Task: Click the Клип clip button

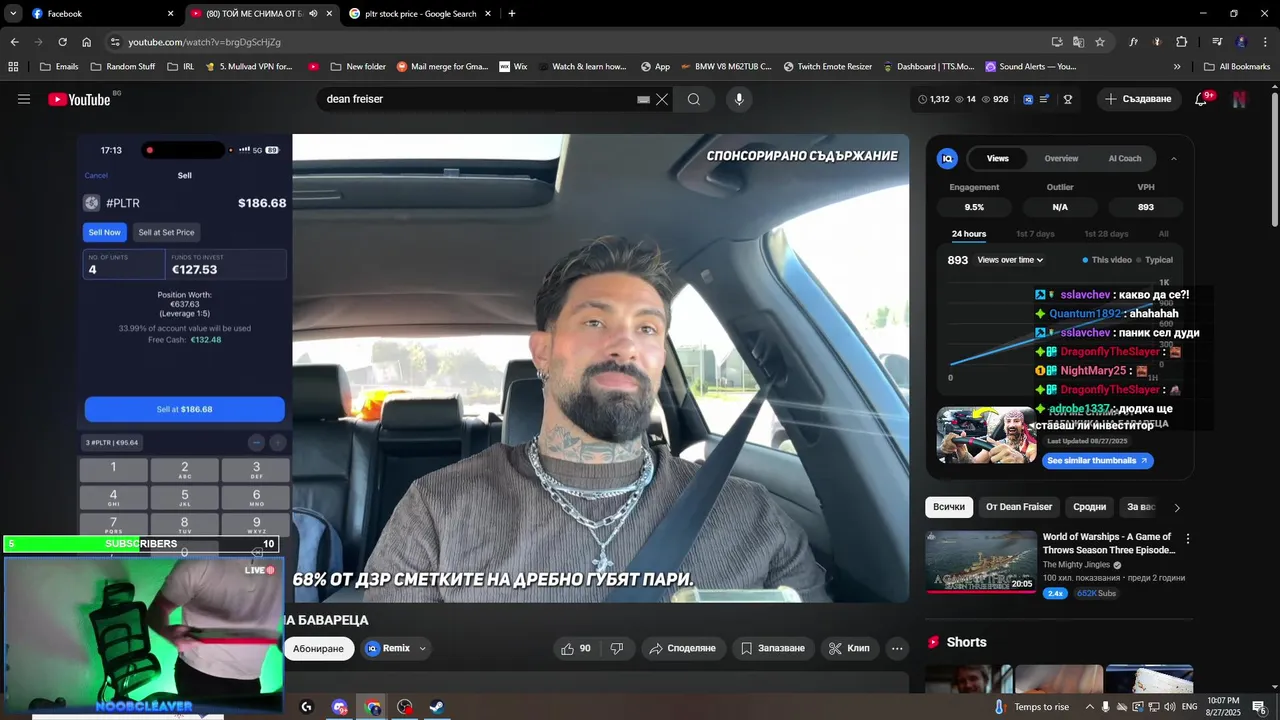Action: (x=850, y=648)
